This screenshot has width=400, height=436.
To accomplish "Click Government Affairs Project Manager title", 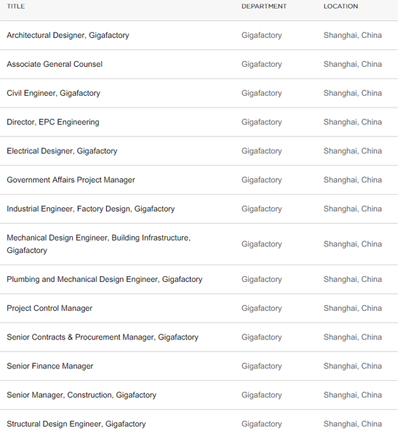I will click(x=71, y=180).
